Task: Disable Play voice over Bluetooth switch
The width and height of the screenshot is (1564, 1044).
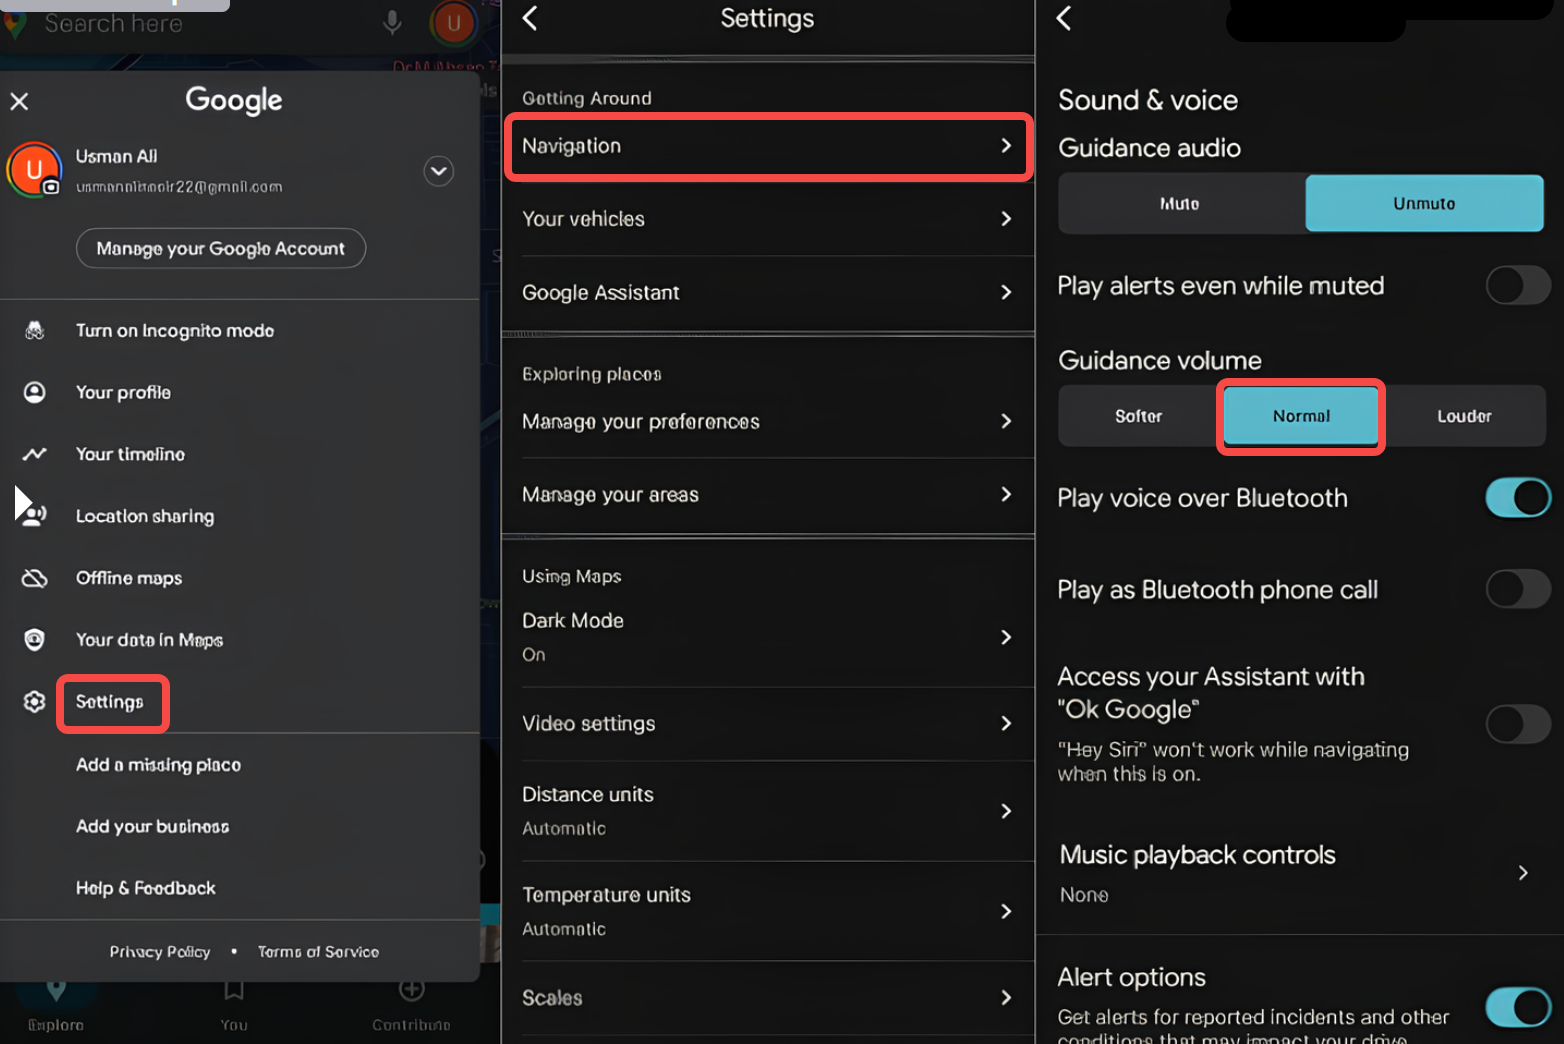Action: 1517,498
